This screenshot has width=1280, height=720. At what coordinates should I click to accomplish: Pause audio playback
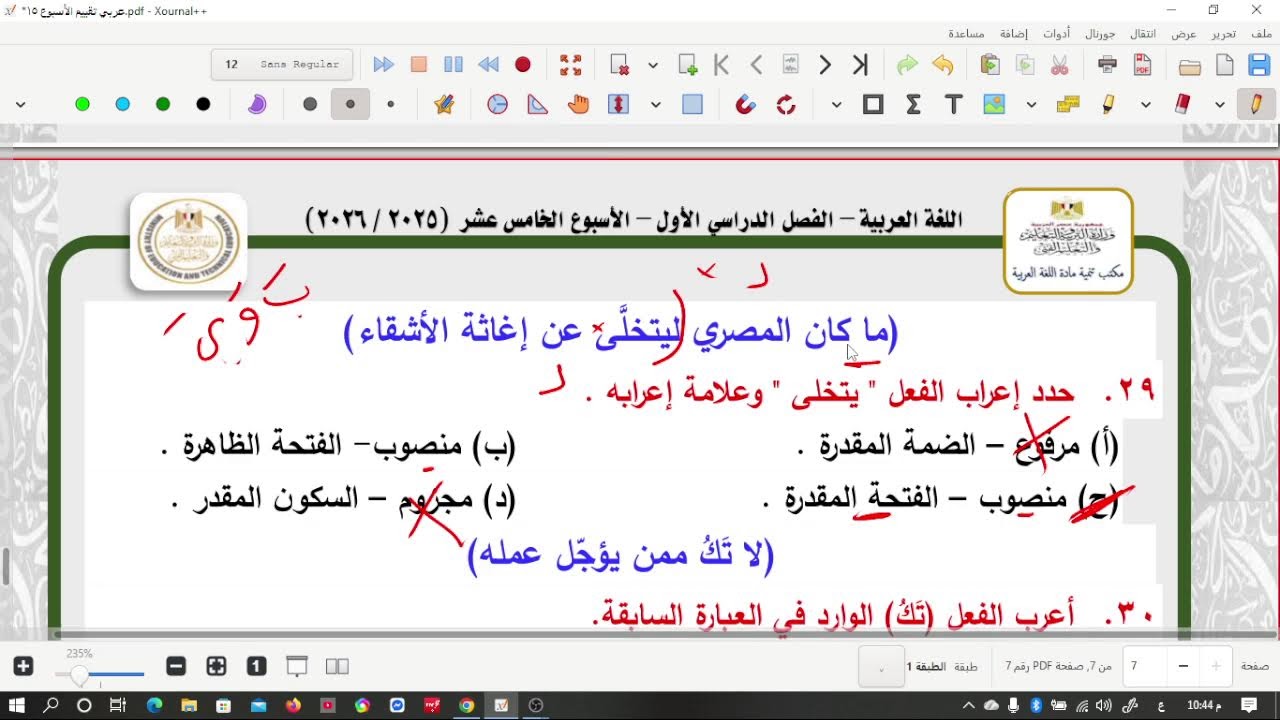click(453, 65)
